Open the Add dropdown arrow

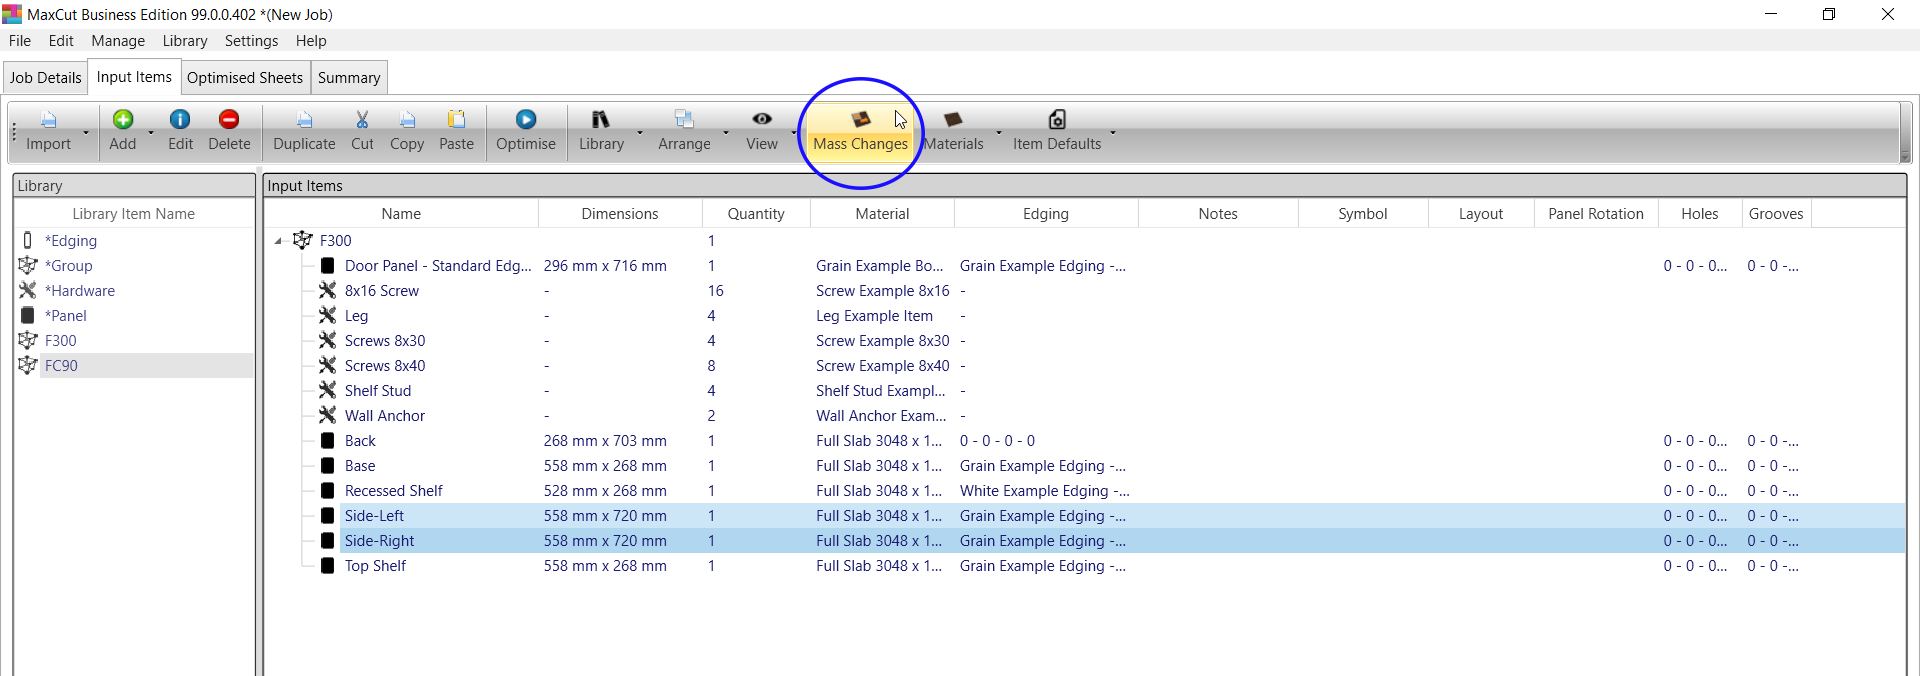point(151,132)
